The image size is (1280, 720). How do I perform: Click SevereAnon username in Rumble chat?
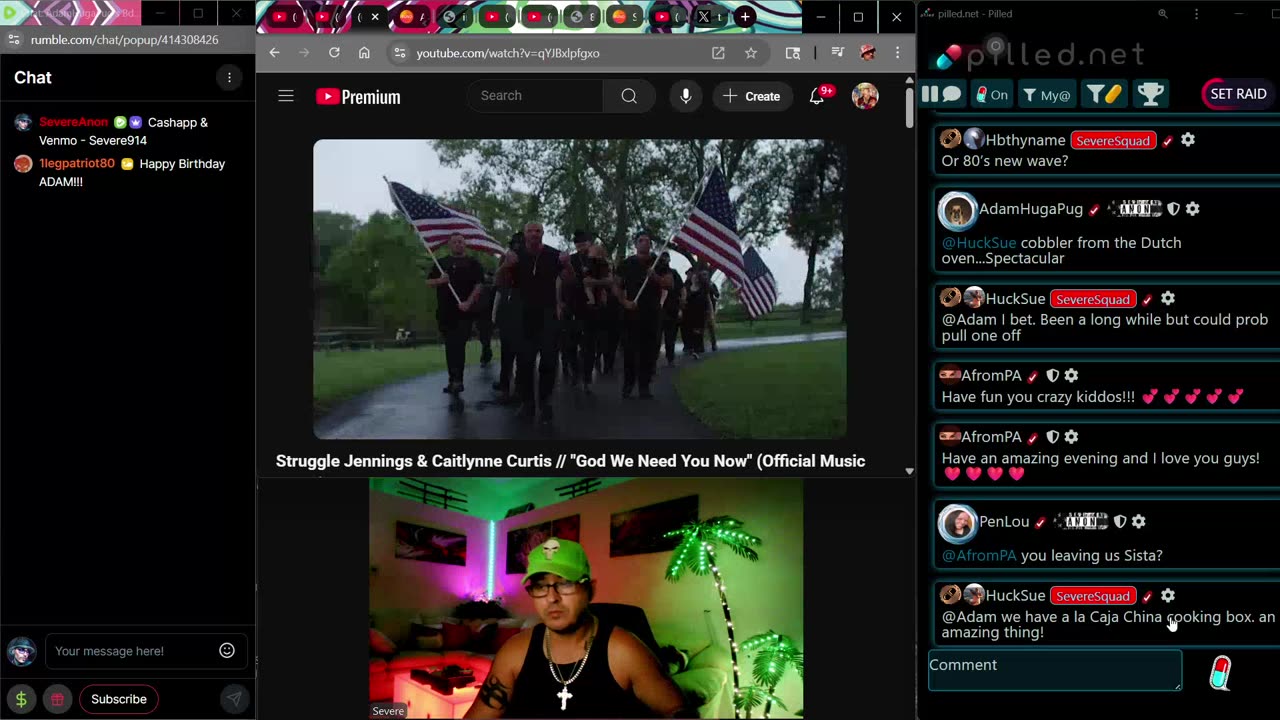coord(73,122)
